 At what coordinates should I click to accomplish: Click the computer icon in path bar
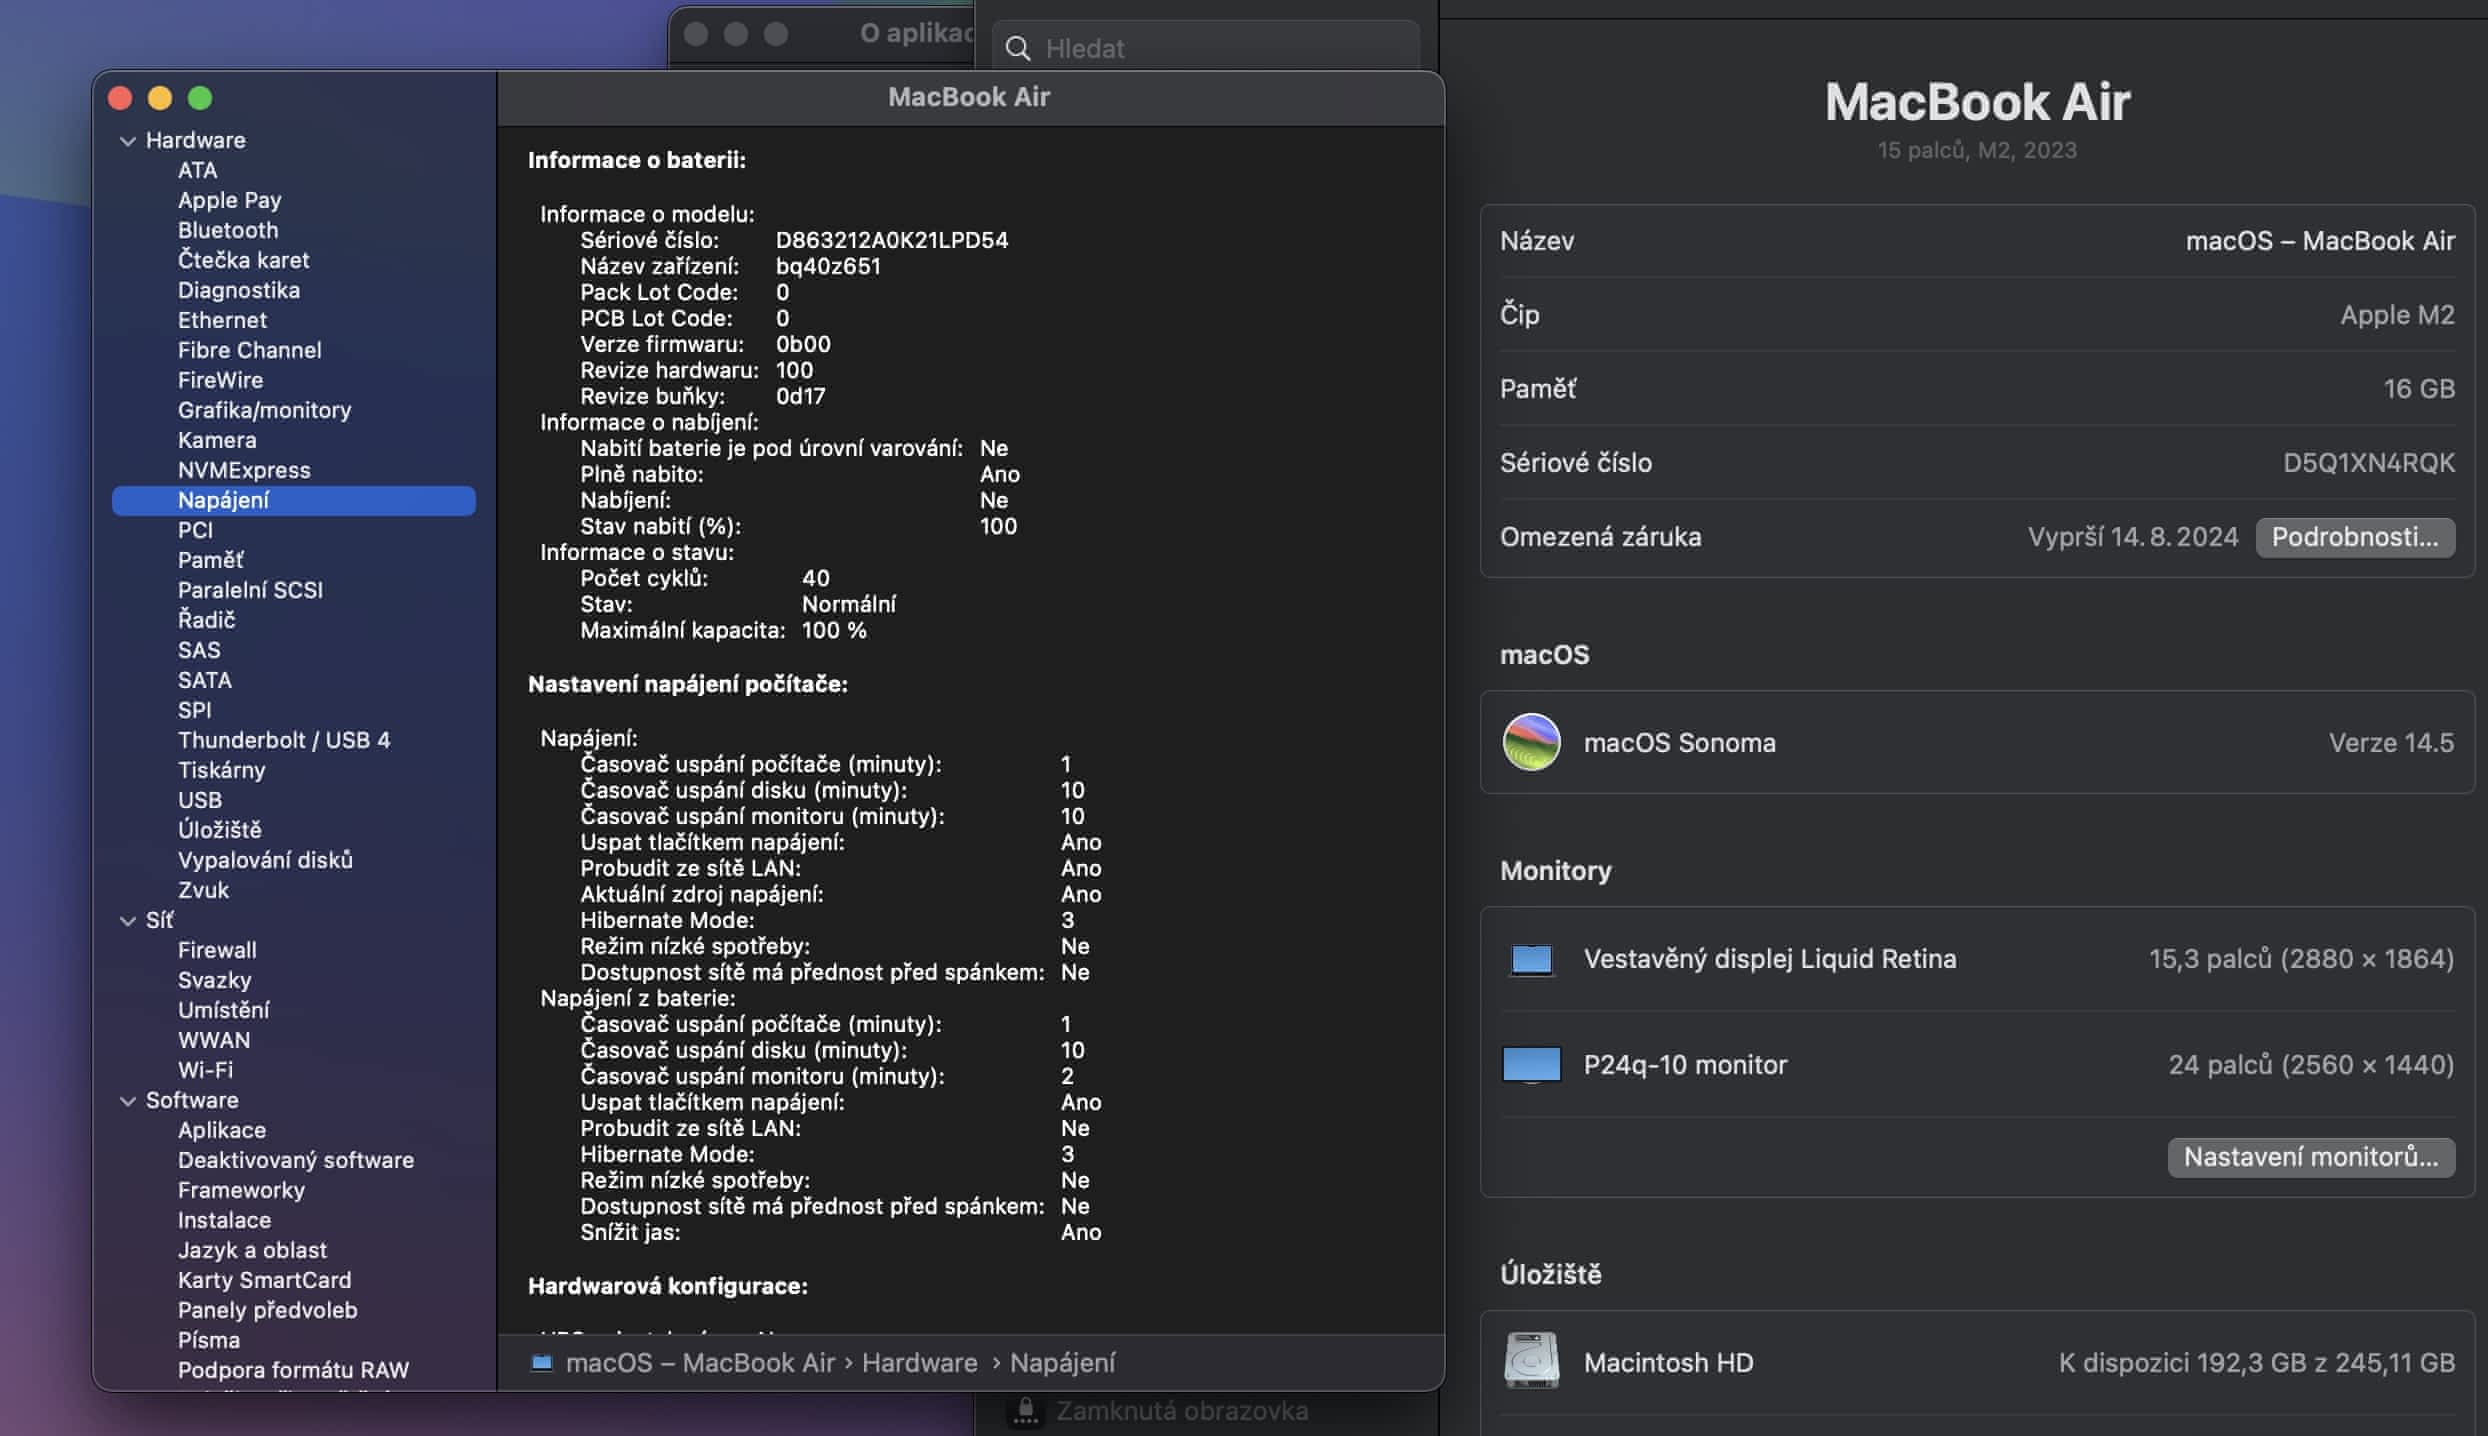pyautogui.click(x=541, y=1362)
